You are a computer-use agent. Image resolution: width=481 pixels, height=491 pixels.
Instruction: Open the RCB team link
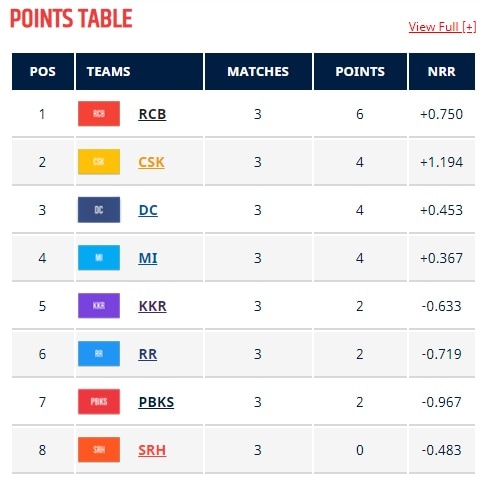point(152,114)
